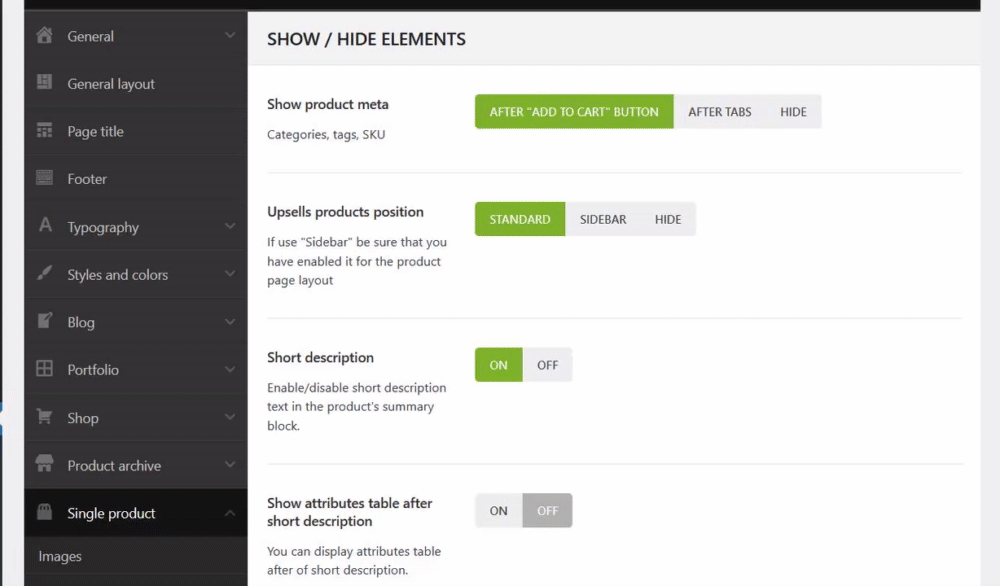Click the Page title icon
The width and height of the screenshot is (1000, 586).
coord(45,130)
